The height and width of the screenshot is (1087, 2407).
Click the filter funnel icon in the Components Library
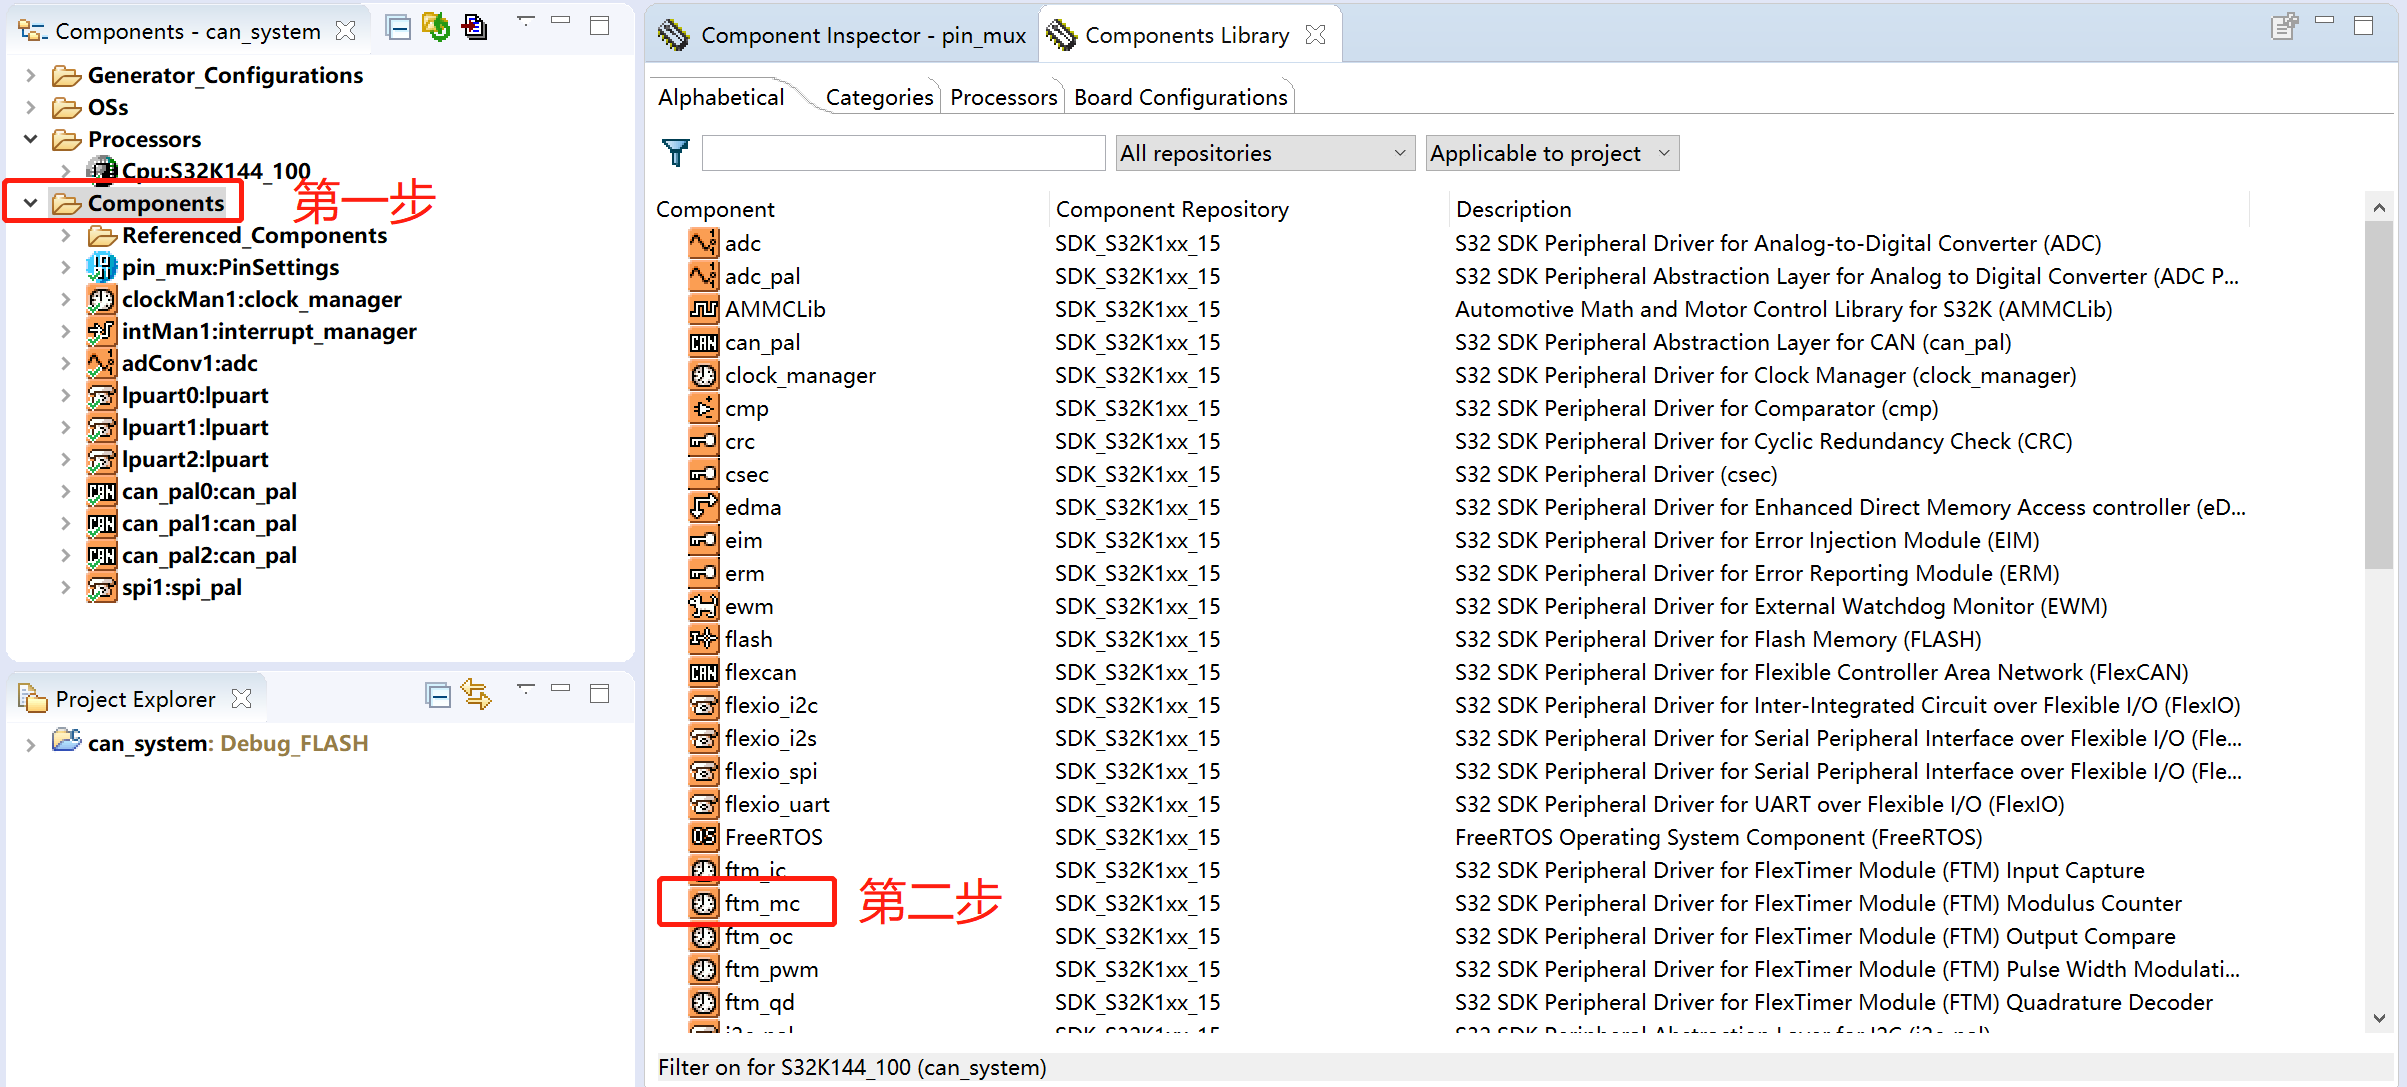click(x=676, y=153)
